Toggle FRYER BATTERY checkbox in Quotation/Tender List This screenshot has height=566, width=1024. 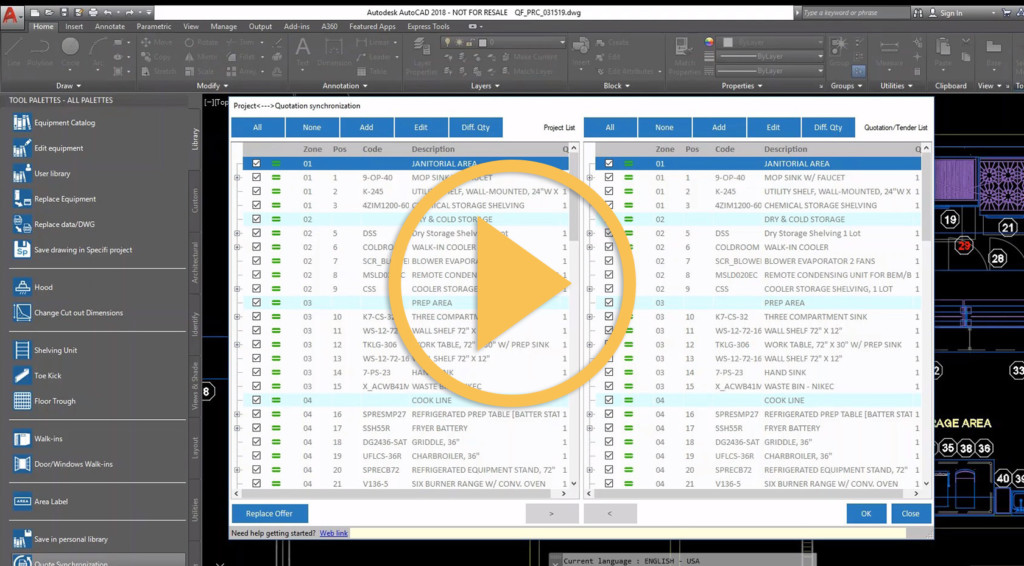point(609,428)
